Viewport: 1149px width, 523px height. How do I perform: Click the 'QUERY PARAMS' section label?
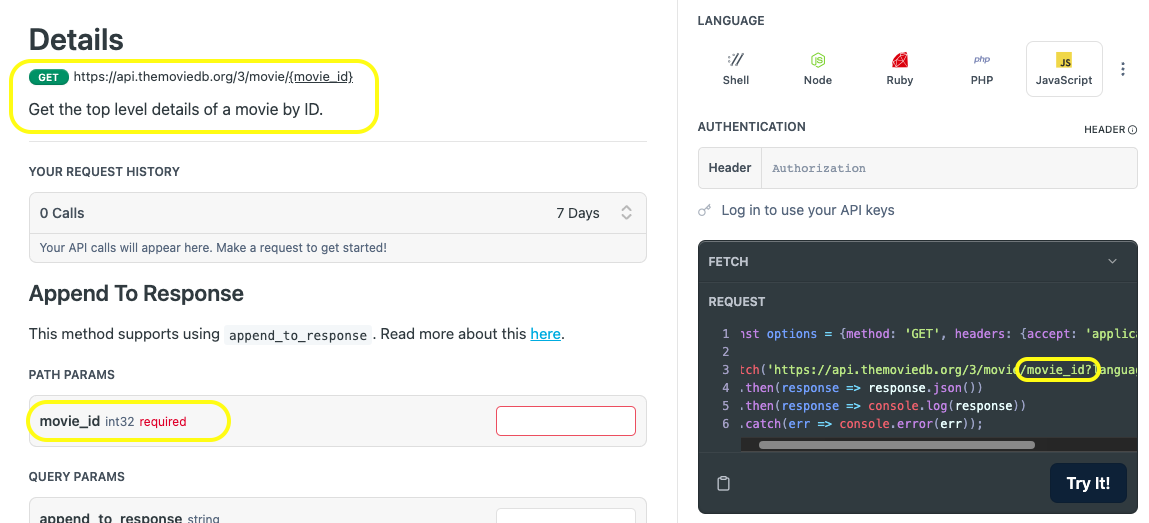76,477
